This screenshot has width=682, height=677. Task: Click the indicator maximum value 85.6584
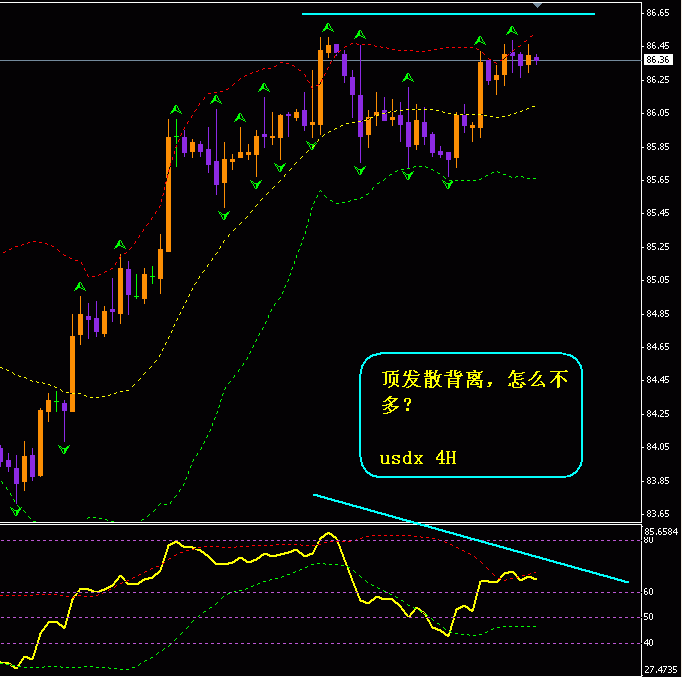(x=661, y=531)
